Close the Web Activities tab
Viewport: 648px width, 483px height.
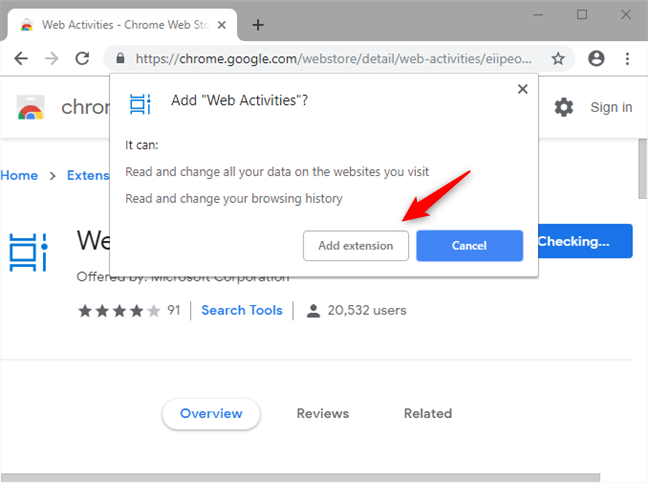click(222, 25)
